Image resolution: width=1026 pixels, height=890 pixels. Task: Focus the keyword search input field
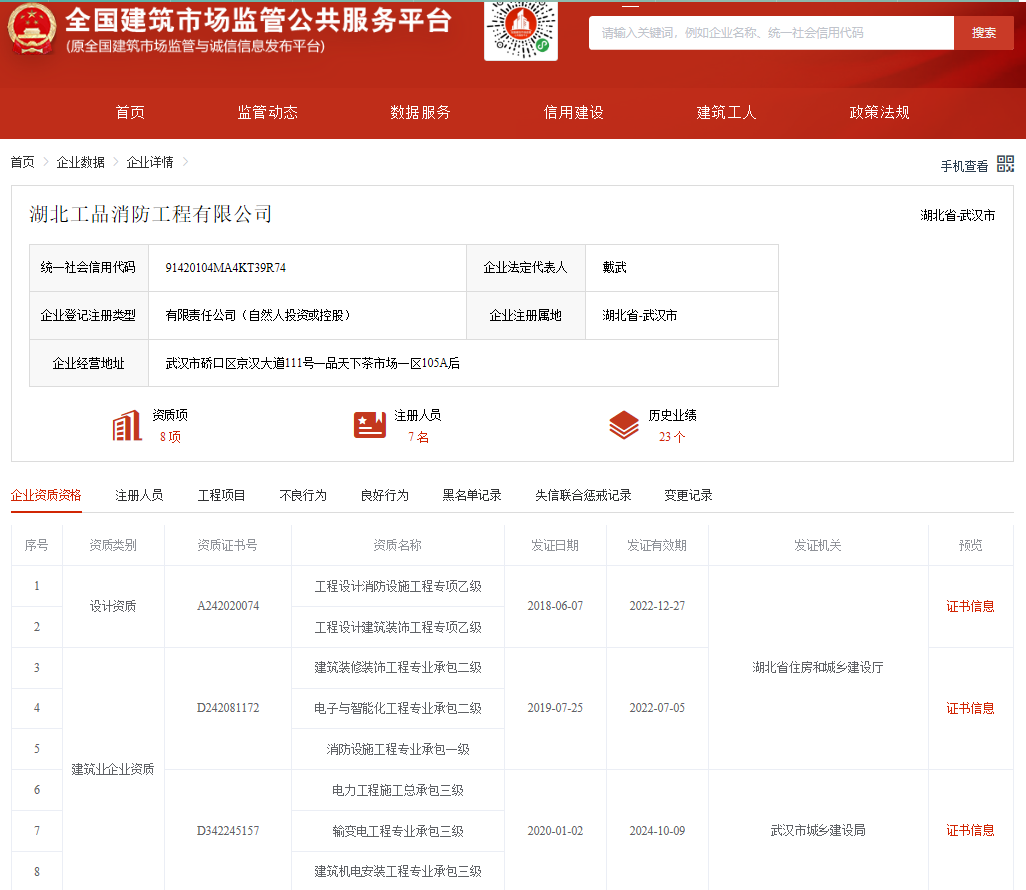click(x=771, y=33)
